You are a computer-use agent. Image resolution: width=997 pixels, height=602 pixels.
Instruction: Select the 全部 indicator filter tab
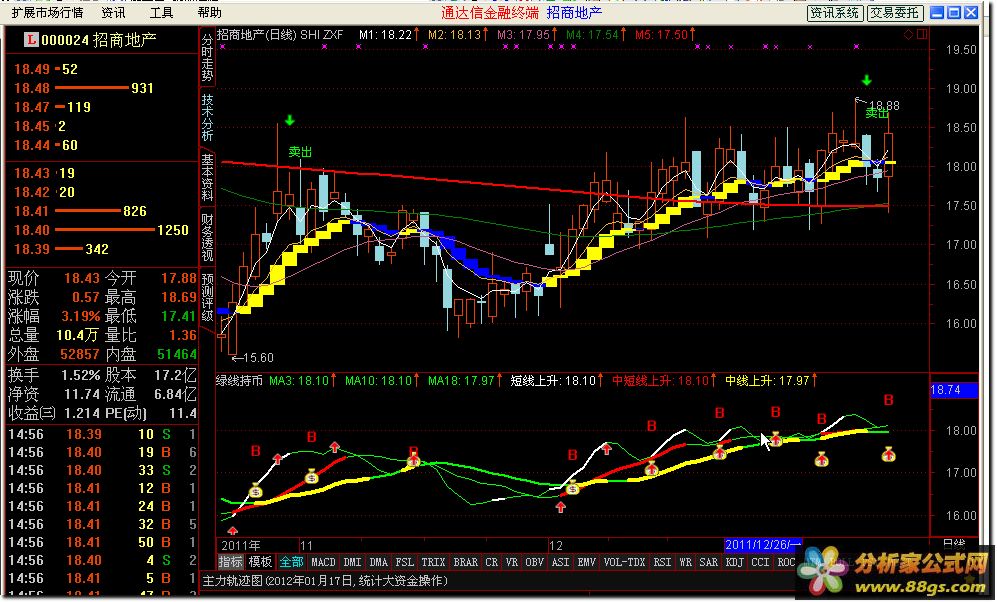pos(291,562)
